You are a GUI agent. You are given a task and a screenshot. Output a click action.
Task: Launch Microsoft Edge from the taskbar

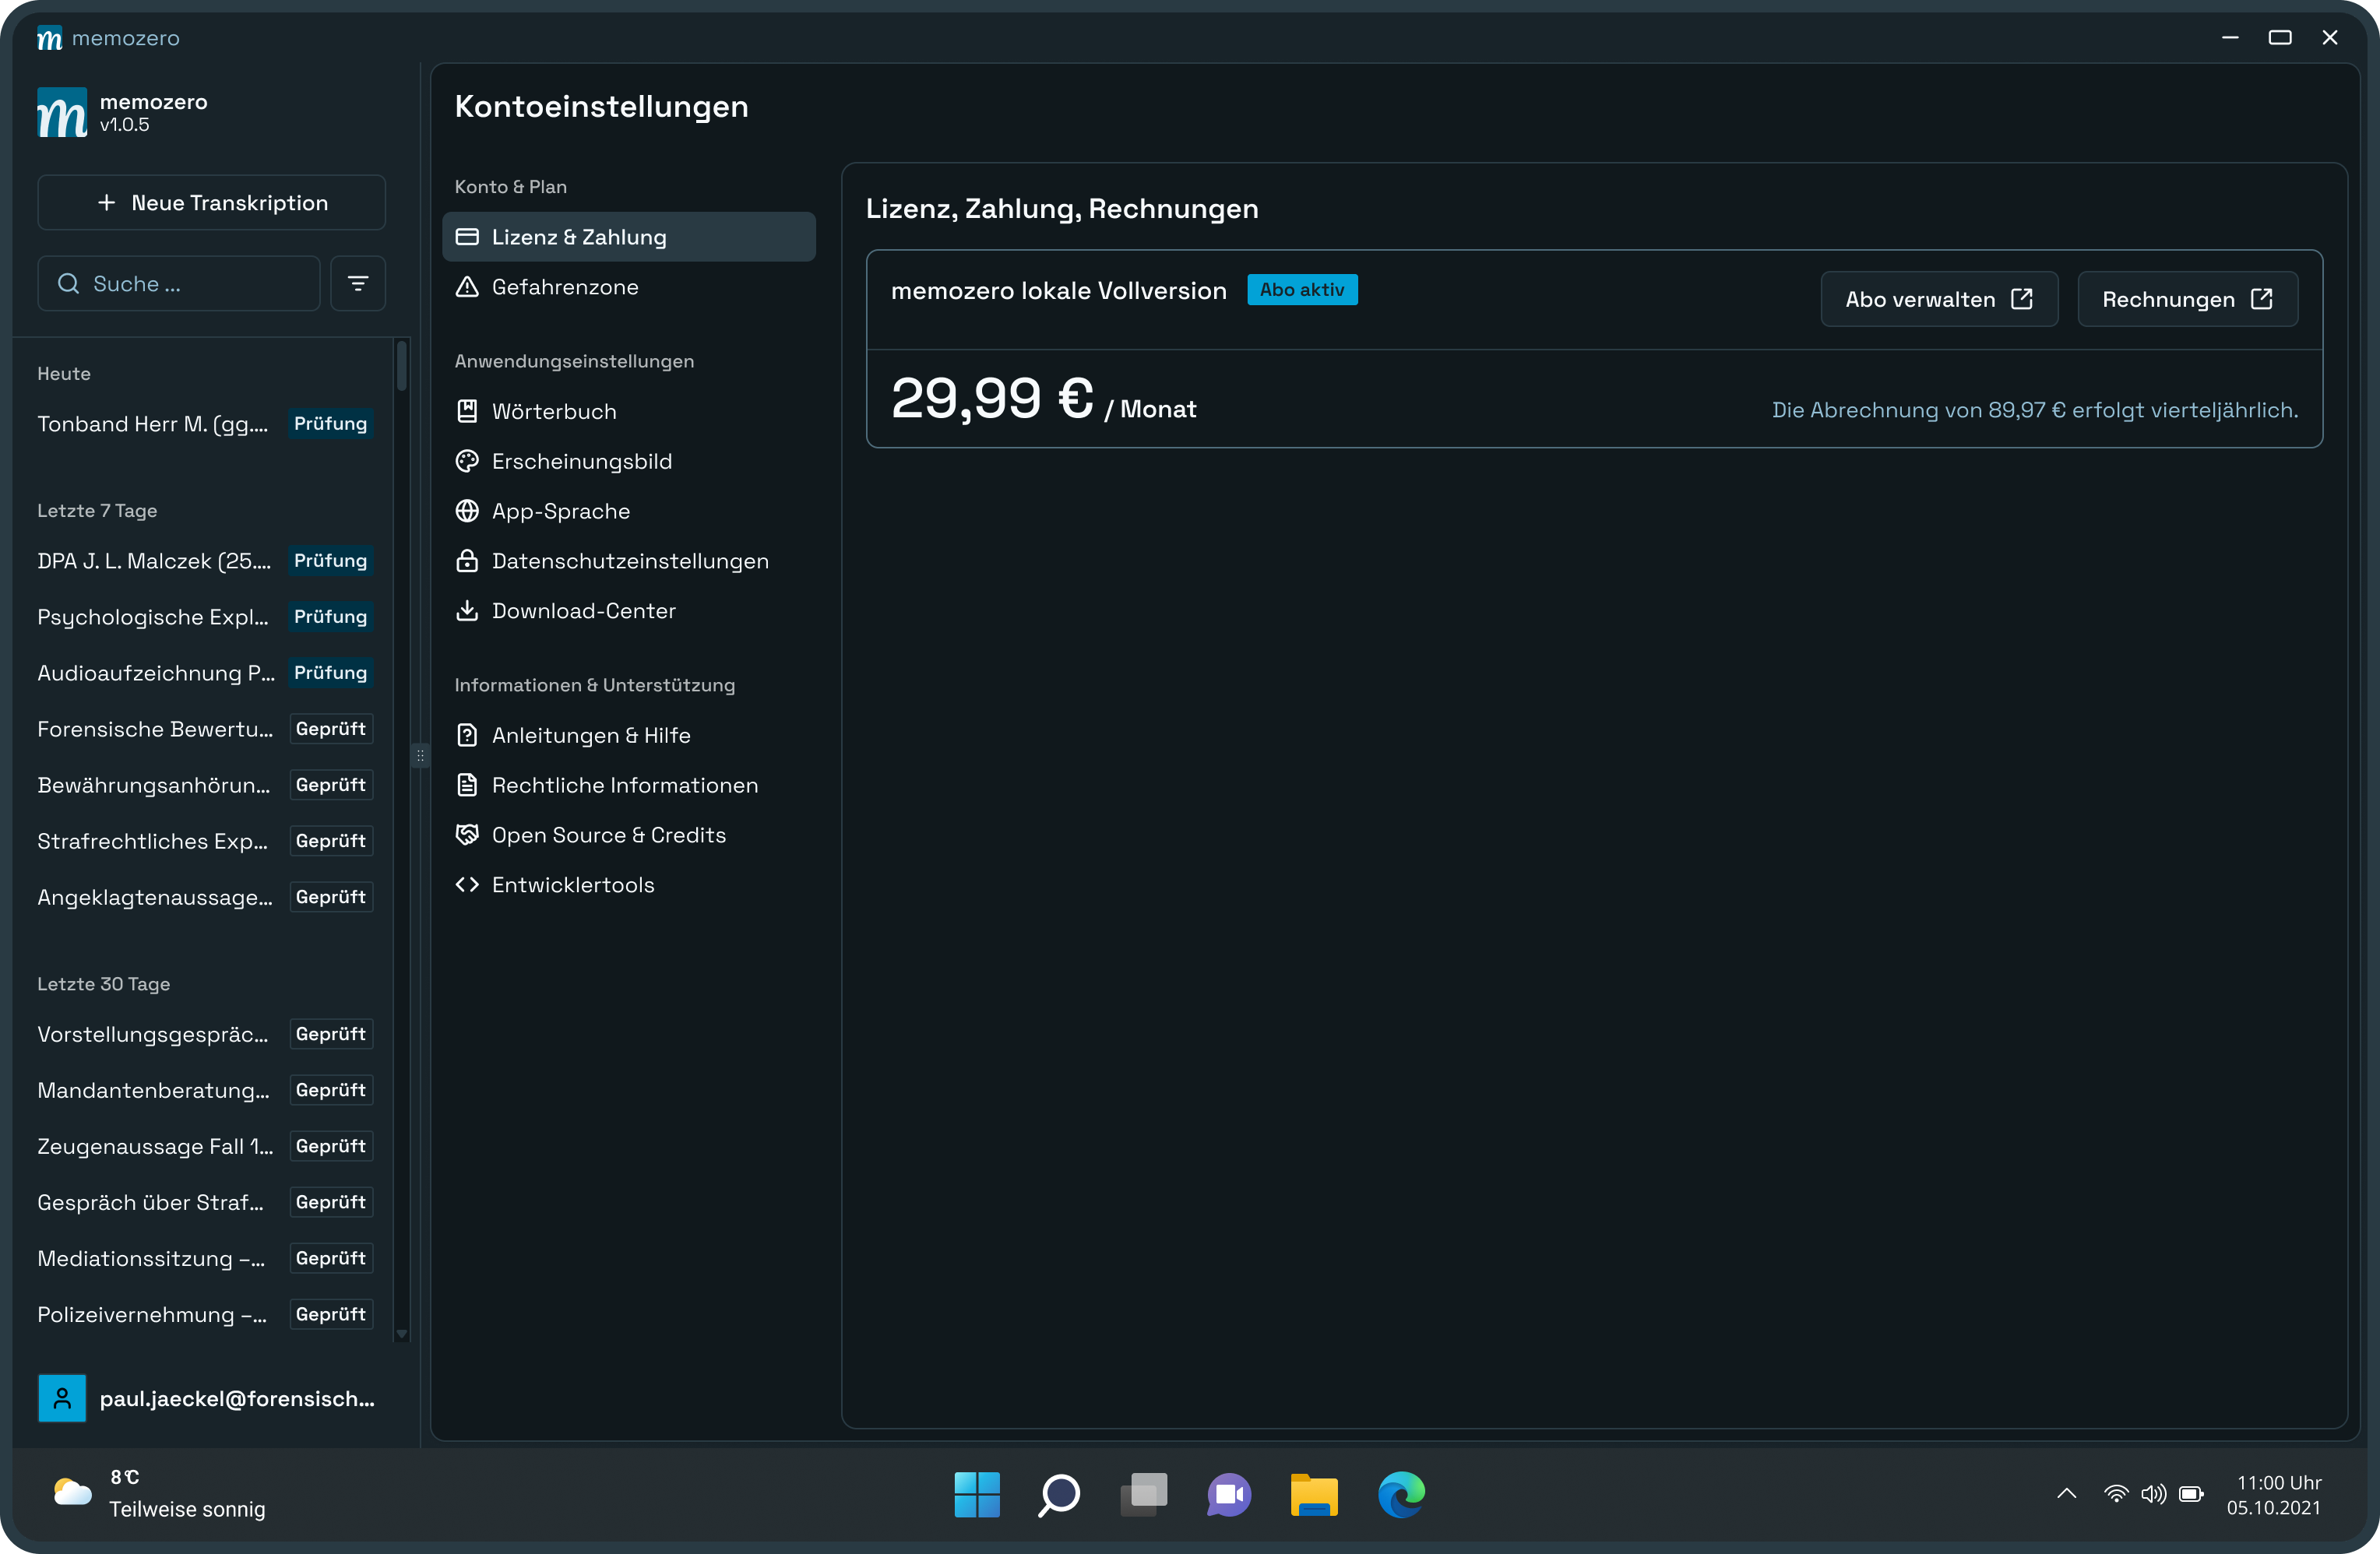pos(1402,1495)
